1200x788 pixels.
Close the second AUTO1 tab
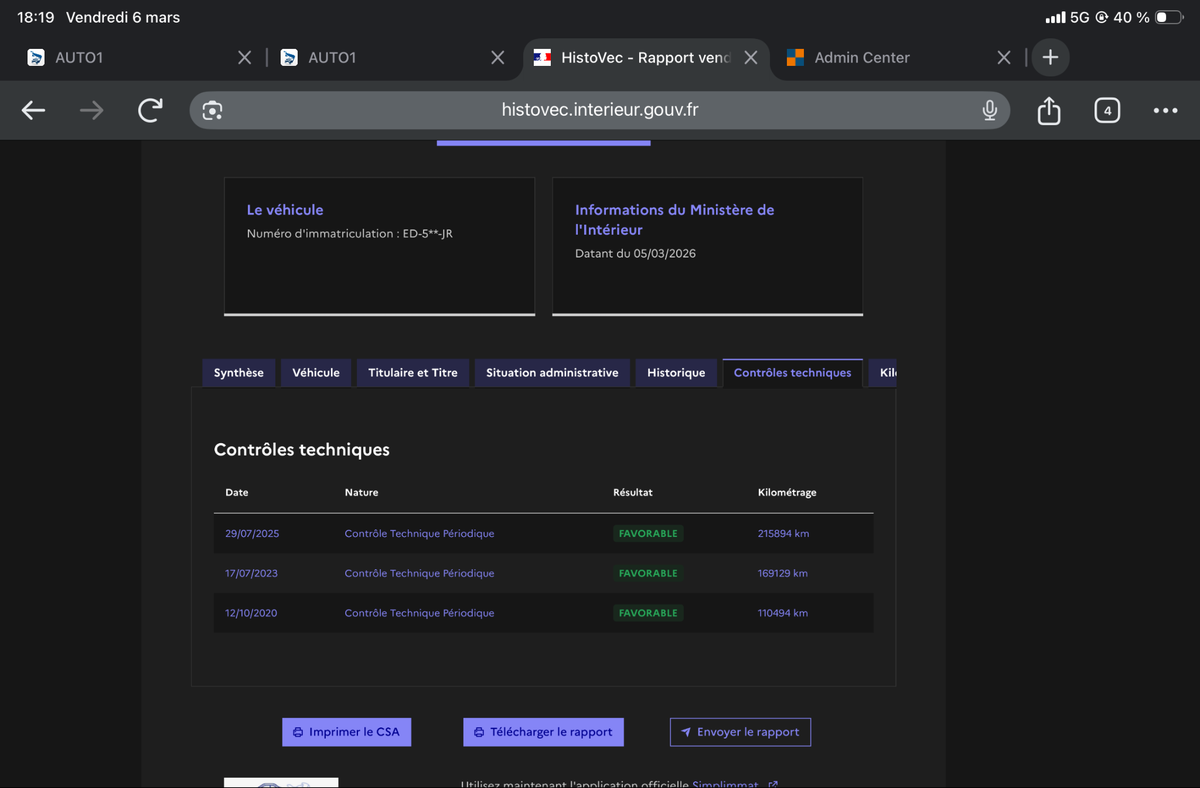(497, 57)
